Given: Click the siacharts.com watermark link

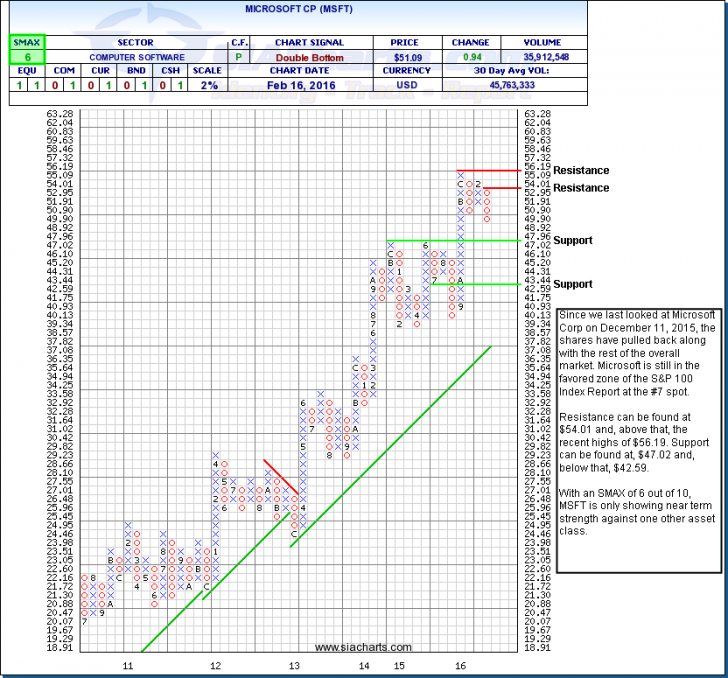Looking at the screenshot, I should 346,648.
